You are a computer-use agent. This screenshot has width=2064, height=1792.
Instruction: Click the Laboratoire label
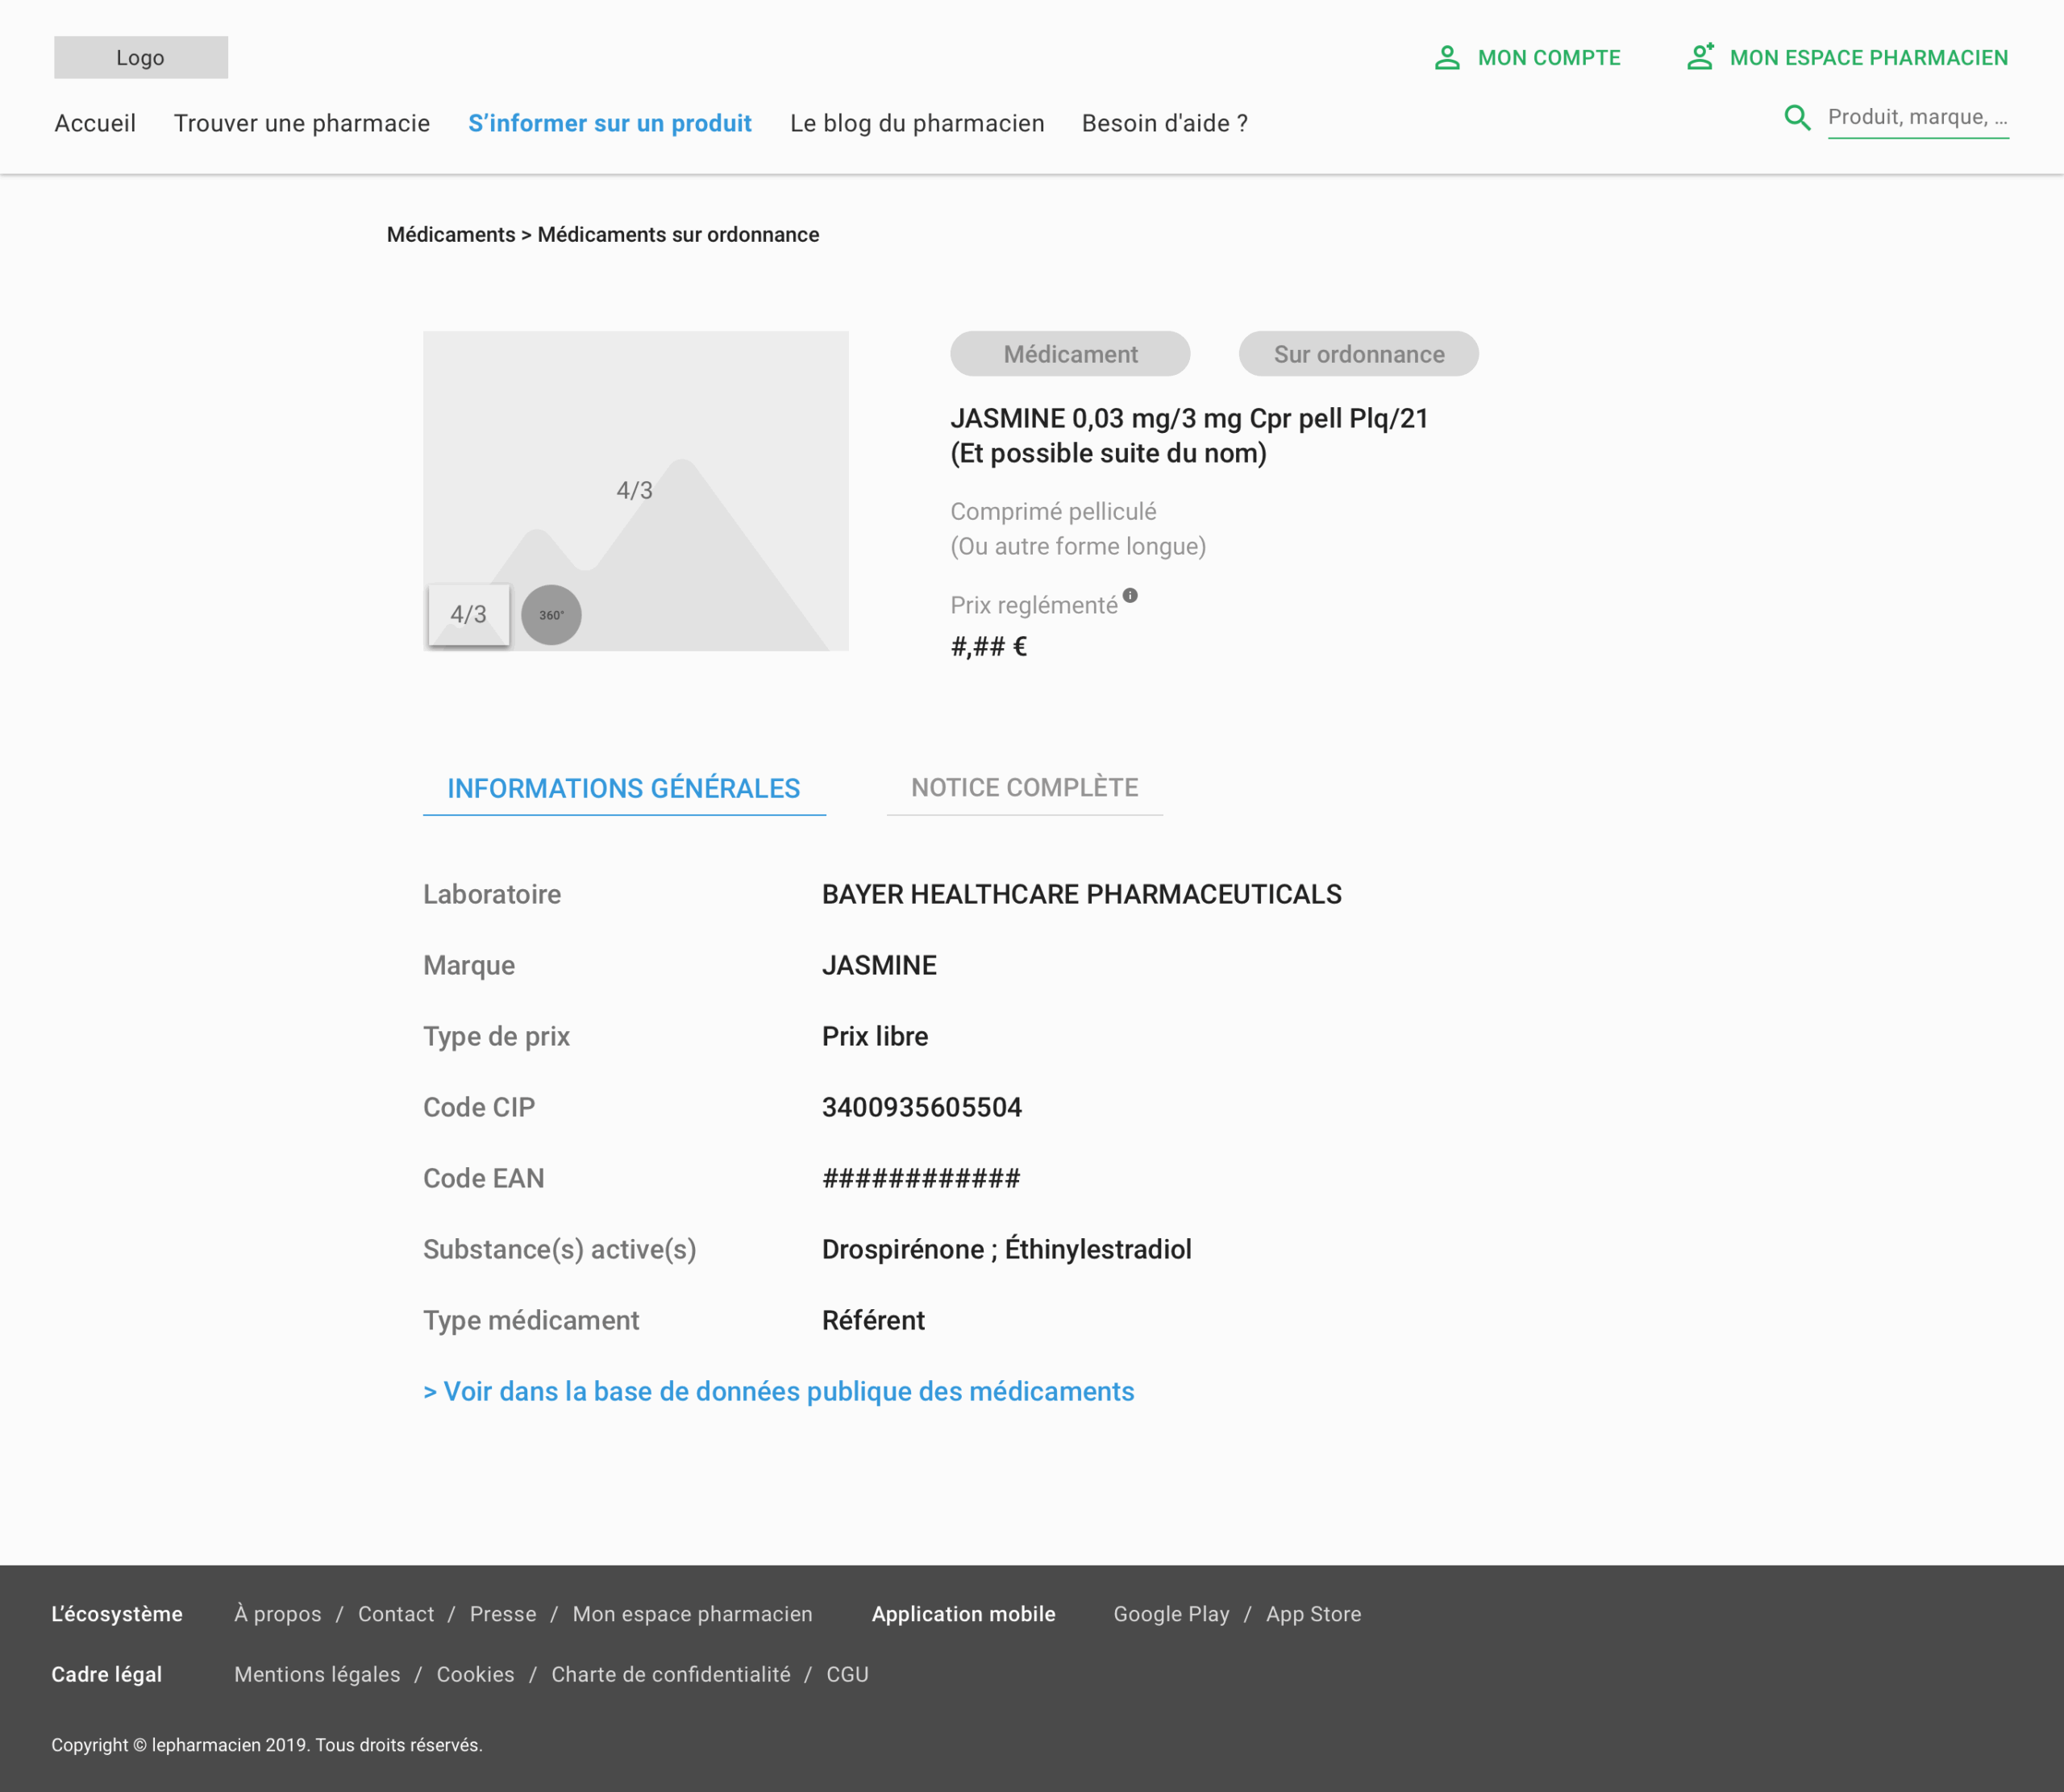(x=492, y=894)
